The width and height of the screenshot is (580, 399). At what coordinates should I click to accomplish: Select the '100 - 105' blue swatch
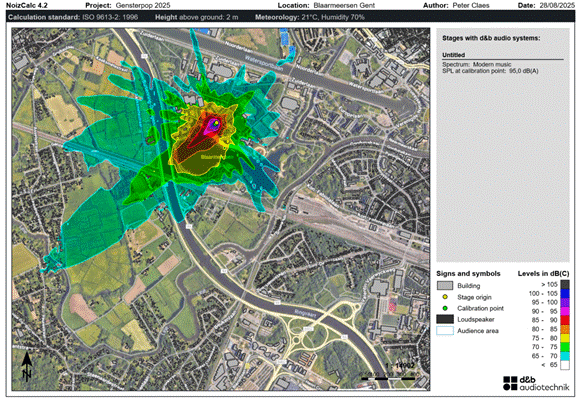(565, 293)
